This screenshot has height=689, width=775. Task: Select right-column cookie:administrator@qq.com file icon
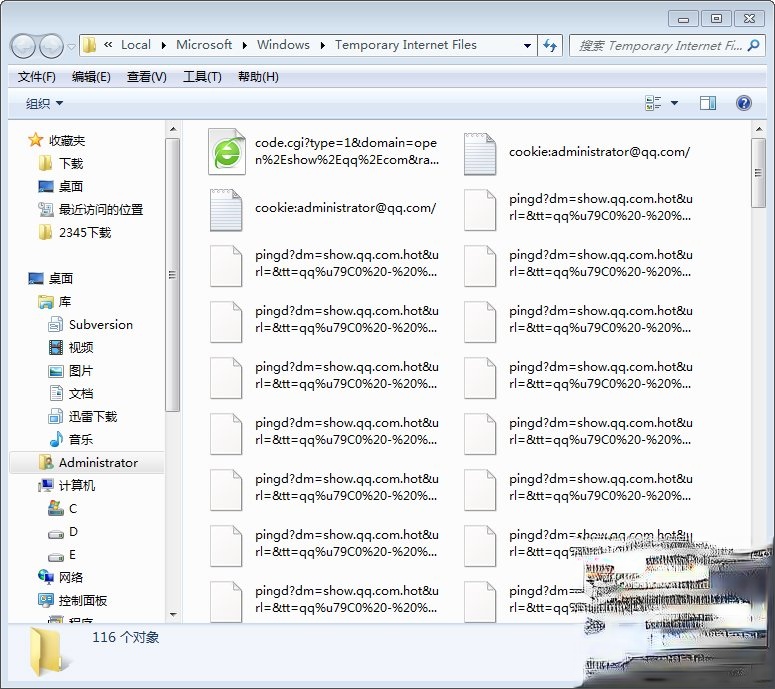click(x=480, y=153)
